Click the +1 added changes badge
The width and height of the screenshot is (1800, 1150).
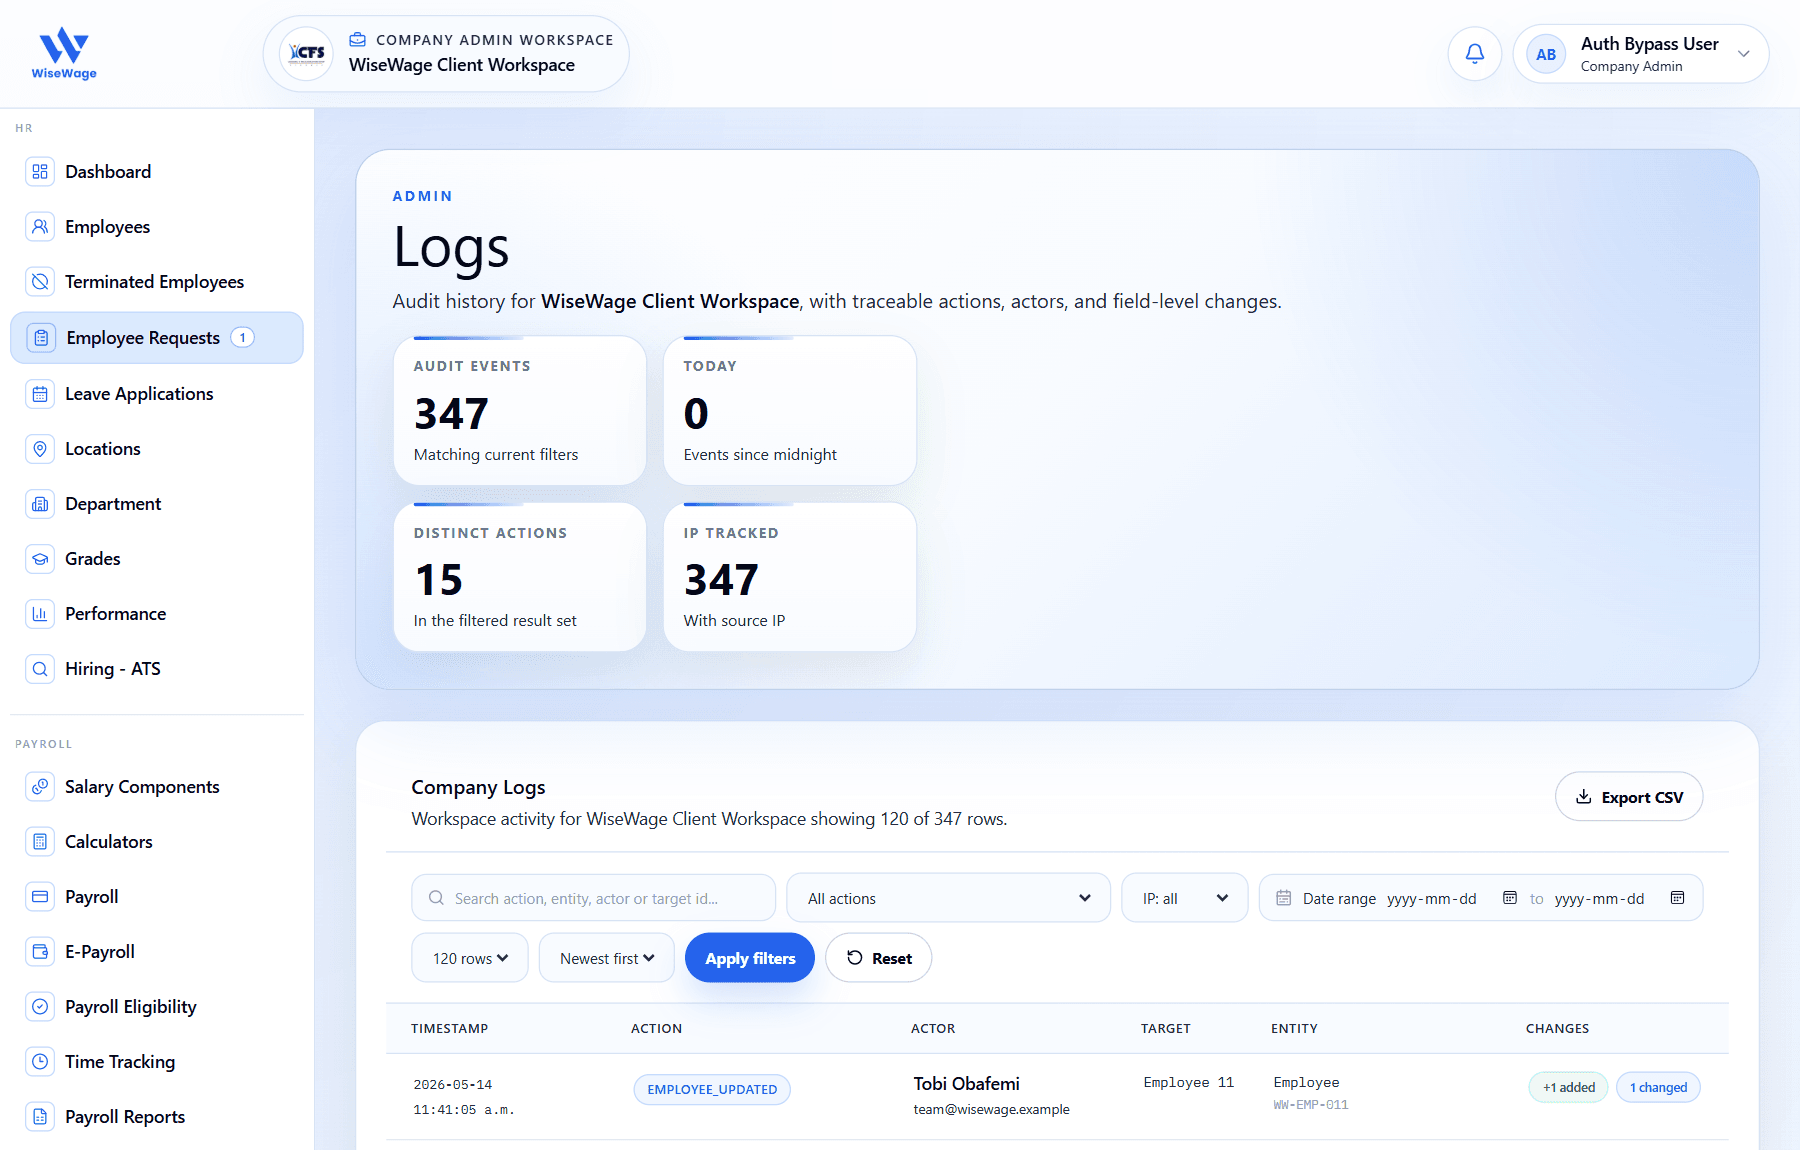coord(1568,1088)
